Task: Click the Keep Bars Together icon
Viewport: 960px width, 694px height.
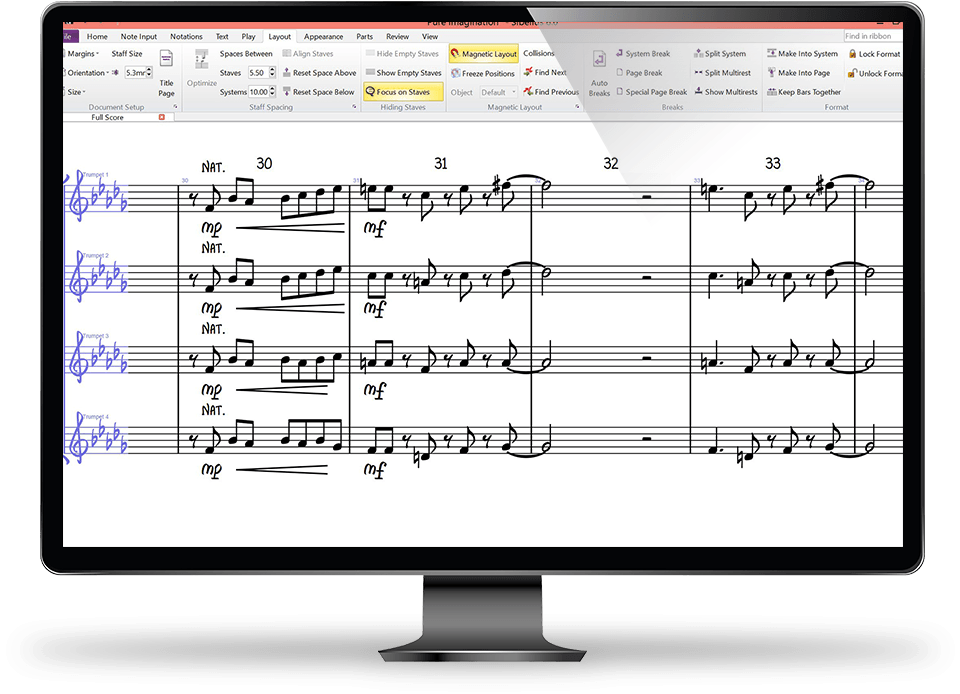Action: (x=771, y=92)
